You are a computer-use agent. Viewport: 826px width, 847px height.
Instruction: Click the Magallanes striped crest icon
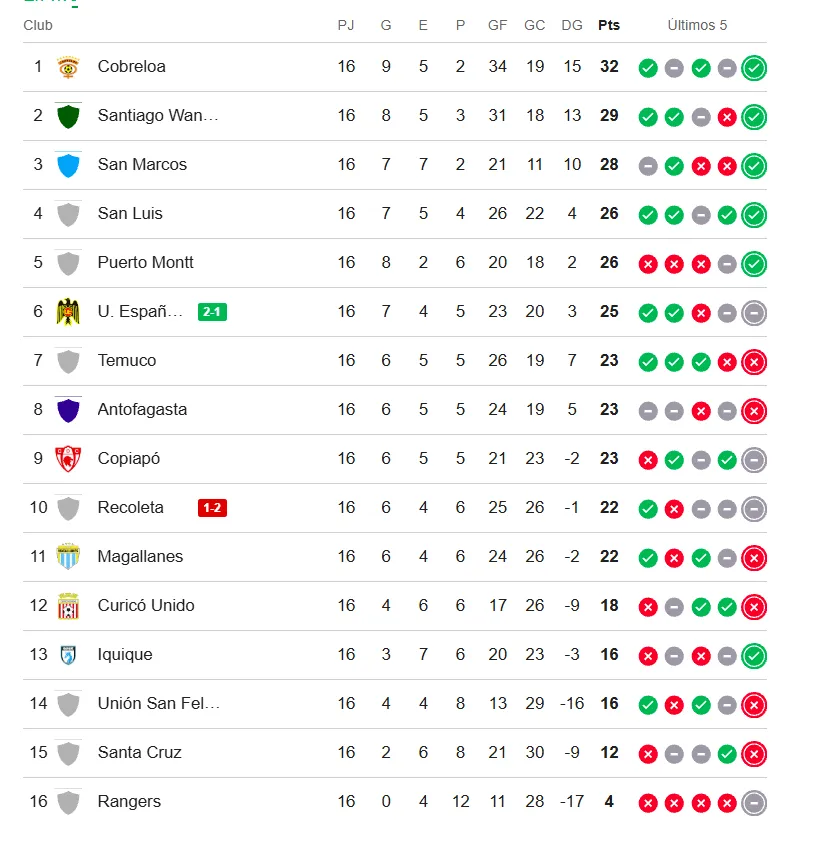[68, 556]
